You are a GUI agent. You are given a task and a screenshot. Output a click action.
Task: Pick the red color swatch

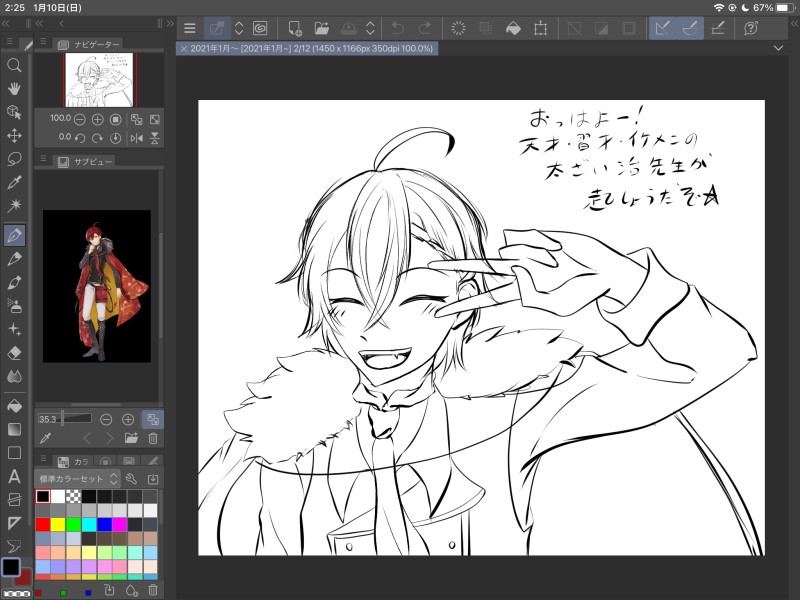(43, 524)
